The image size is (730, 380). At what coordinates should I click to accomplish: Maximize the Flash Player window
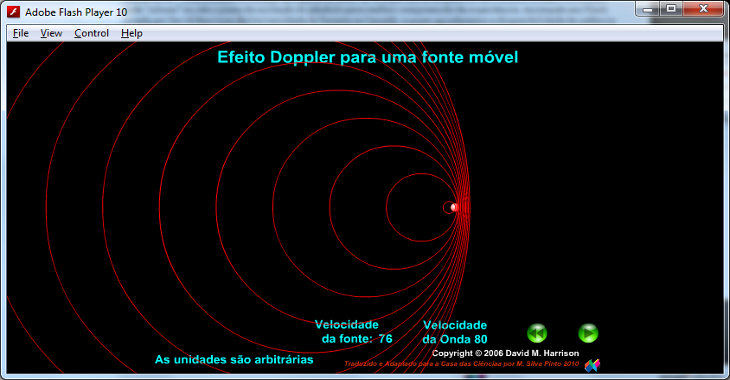pyautogui.click(x=671, y=9)
